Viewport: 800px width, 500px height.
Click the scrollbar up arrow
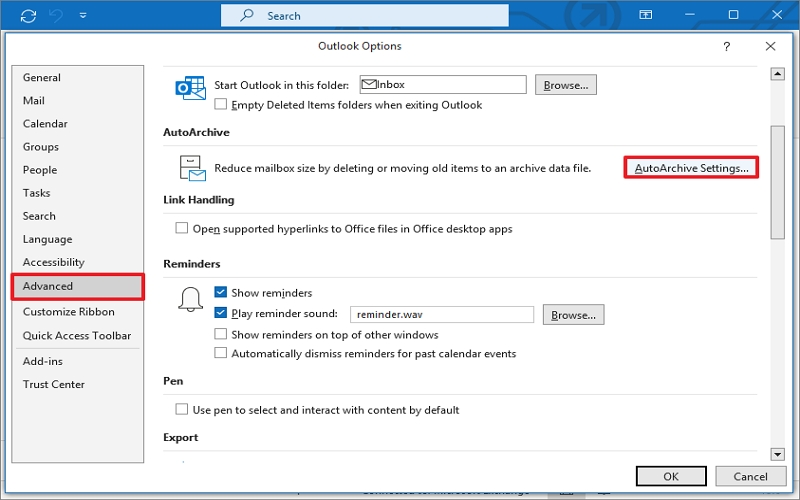point(777,74)
